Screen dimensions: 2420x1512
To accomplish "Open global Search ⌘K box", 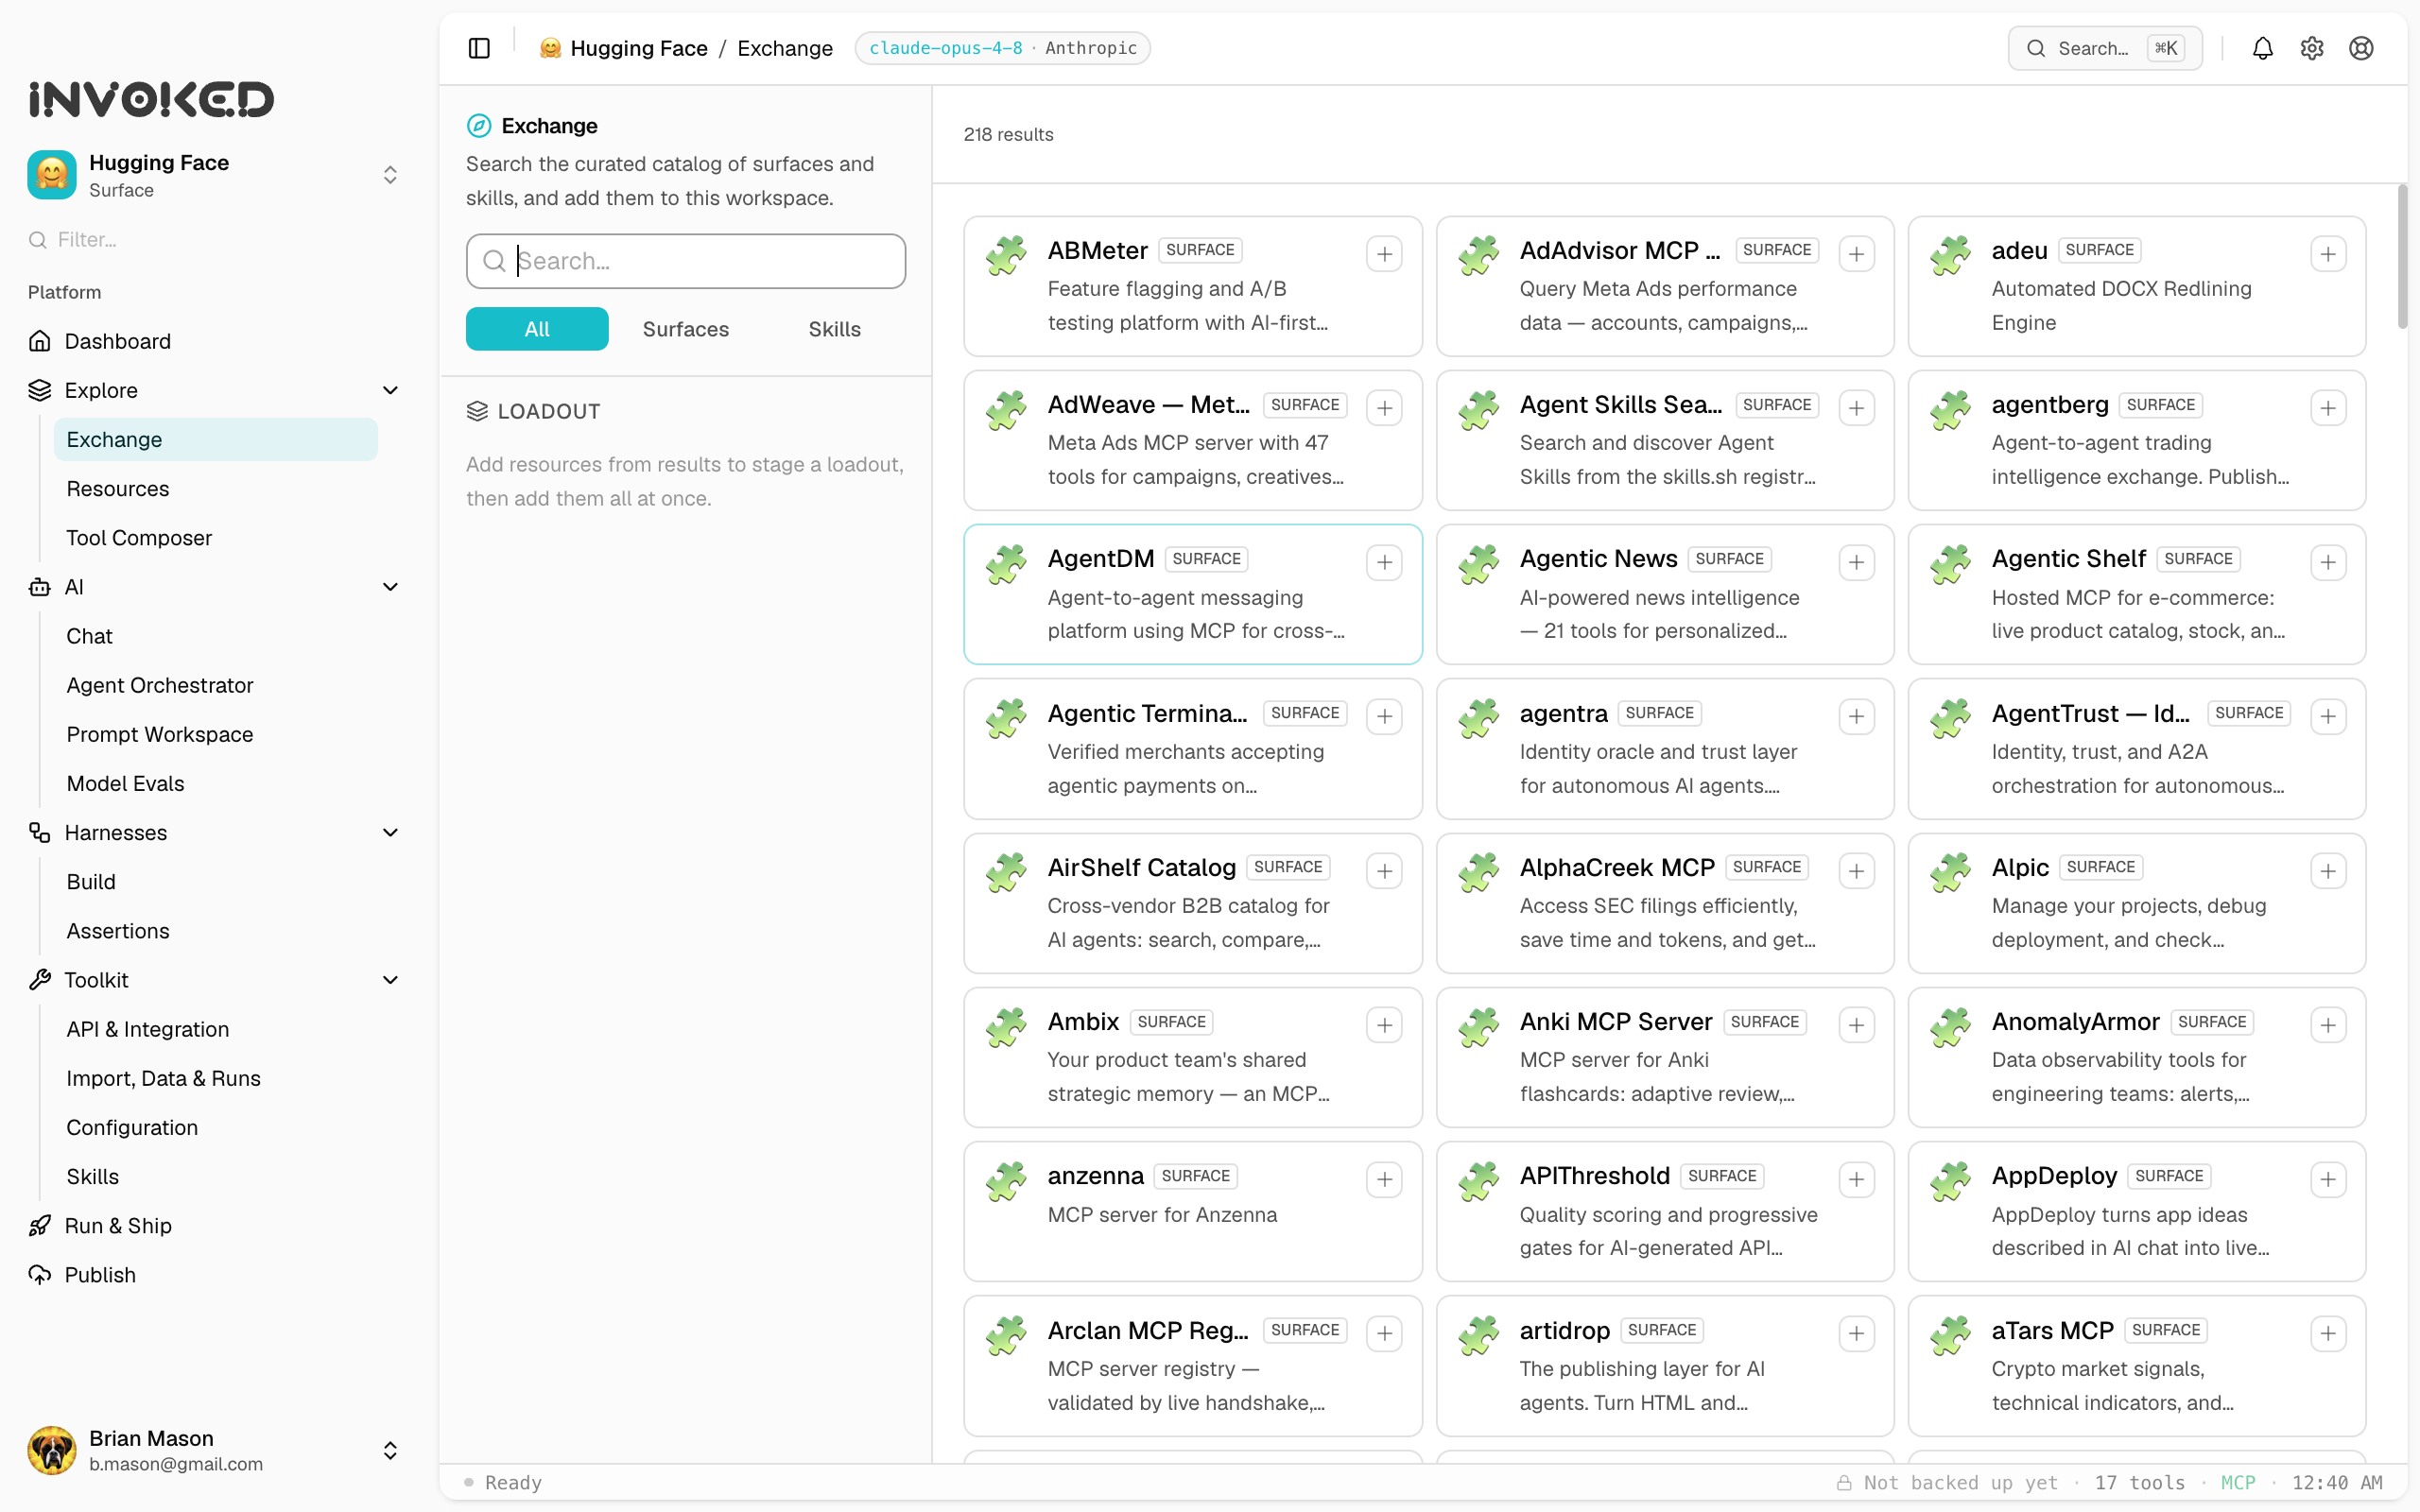I will (2104, 48).
